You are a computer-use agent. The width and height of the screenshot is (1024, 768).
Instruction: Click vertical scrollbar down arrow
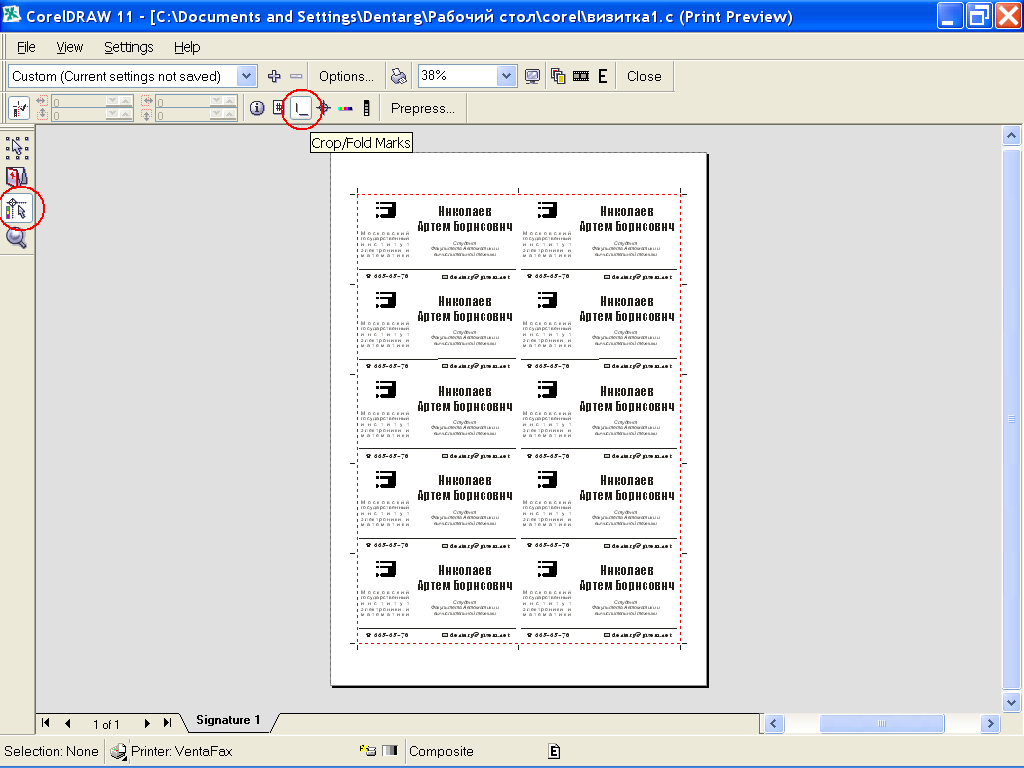pyautogui.click(x=1012, y=703)
